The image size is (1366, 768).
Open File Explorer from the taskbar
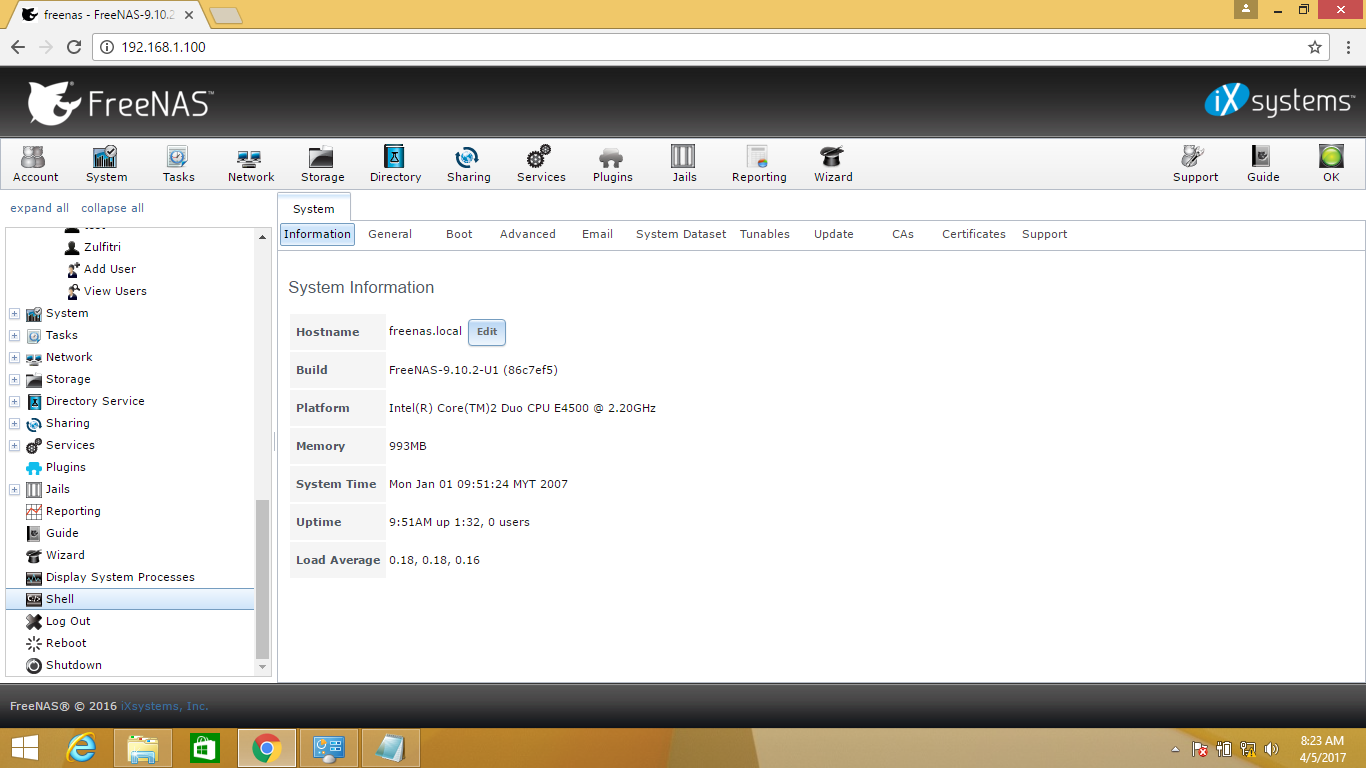coord(143,748)
